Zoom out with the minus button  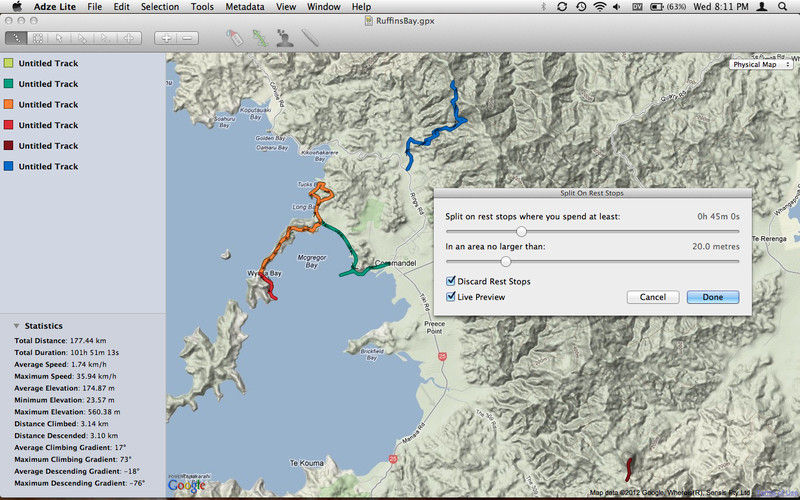pyautogui.click(x=187, y=38)
